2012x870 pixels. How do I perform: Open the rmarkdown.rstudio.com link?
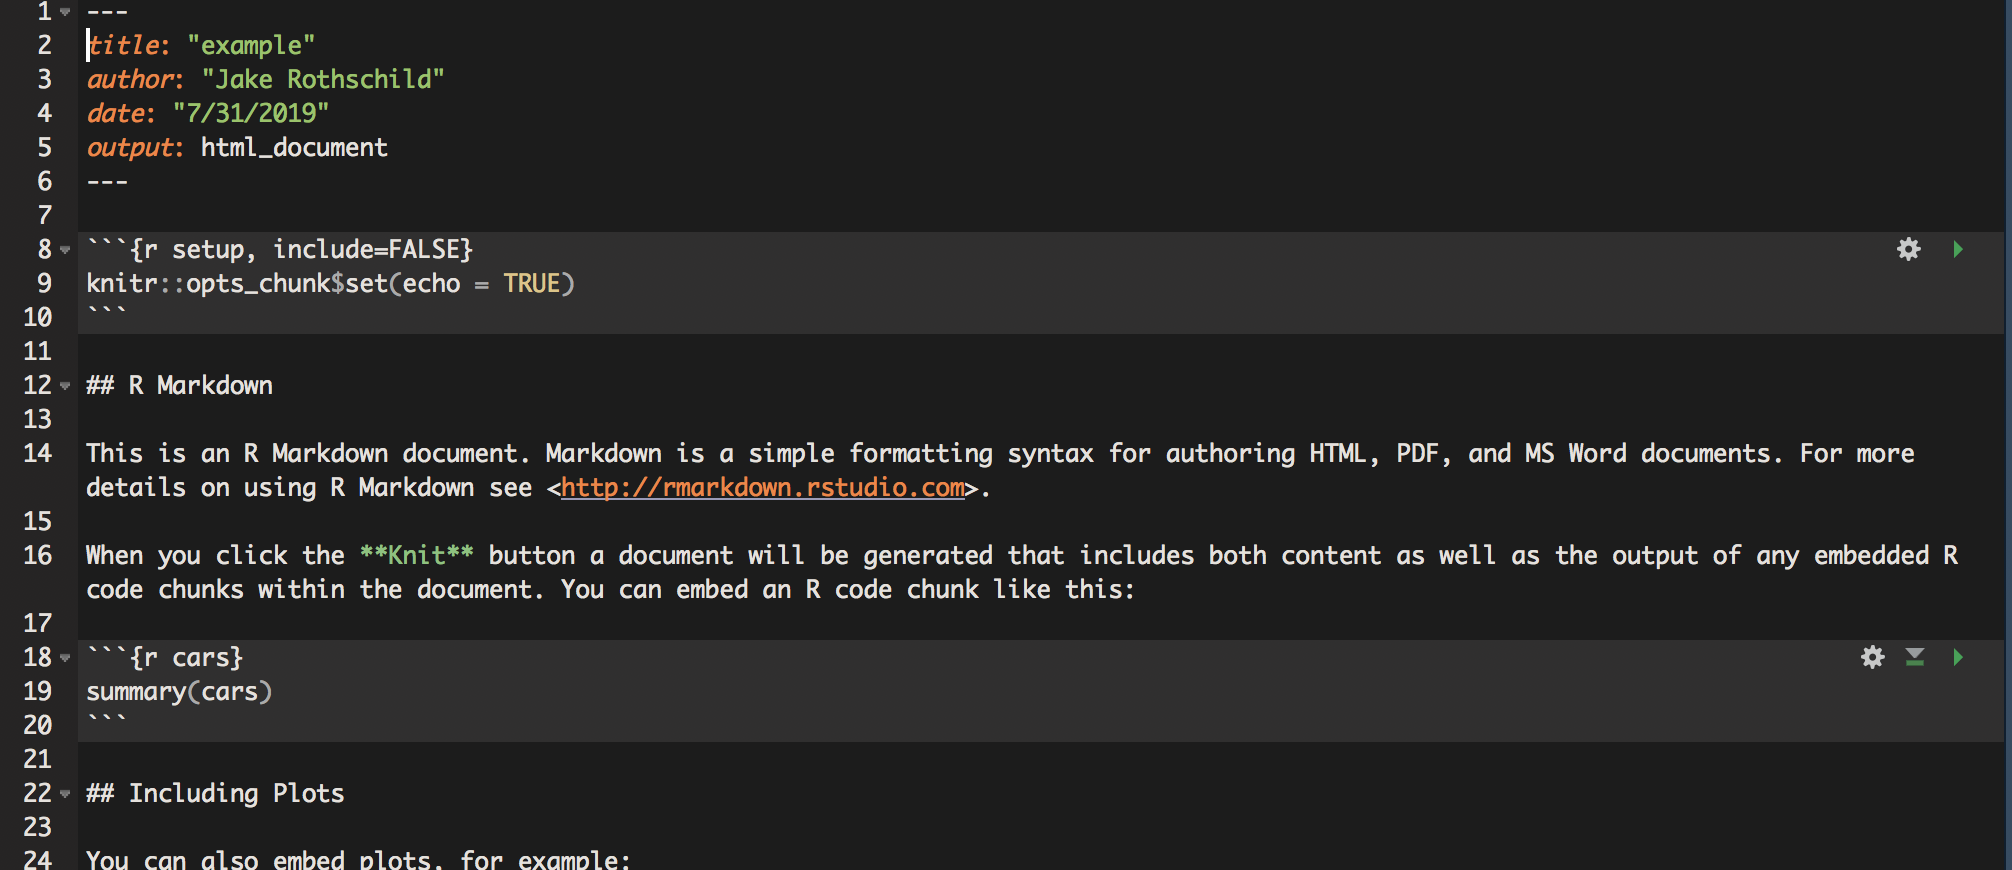(763, 488)
